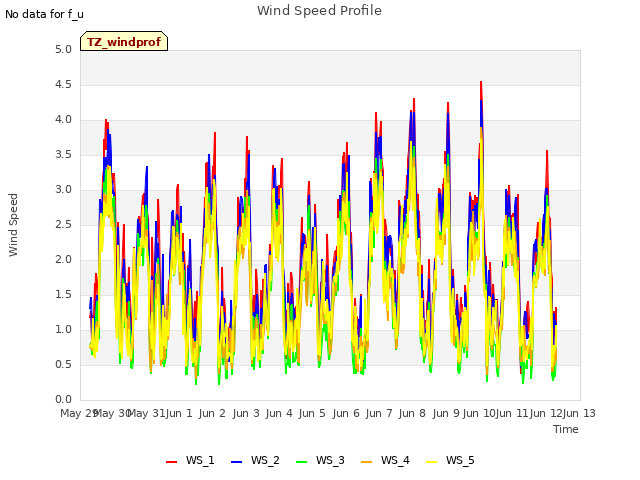This screenshot has width=640, height=480.
Task: Click the 2.5 y-axis tick label
Action: 64,224
